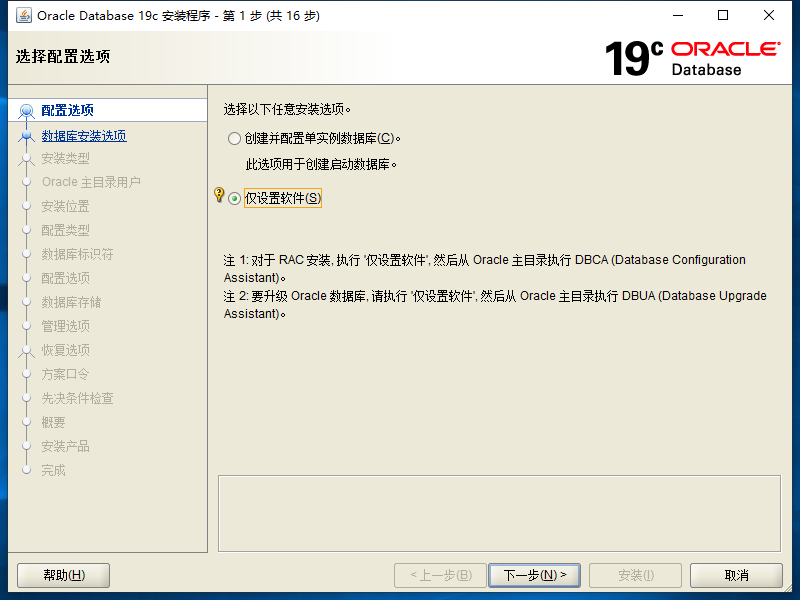The width and height of the screenshot is (800, 600).
Task: Click the key hint icon beside 仅设置软件
Action: tap(219, 194)
